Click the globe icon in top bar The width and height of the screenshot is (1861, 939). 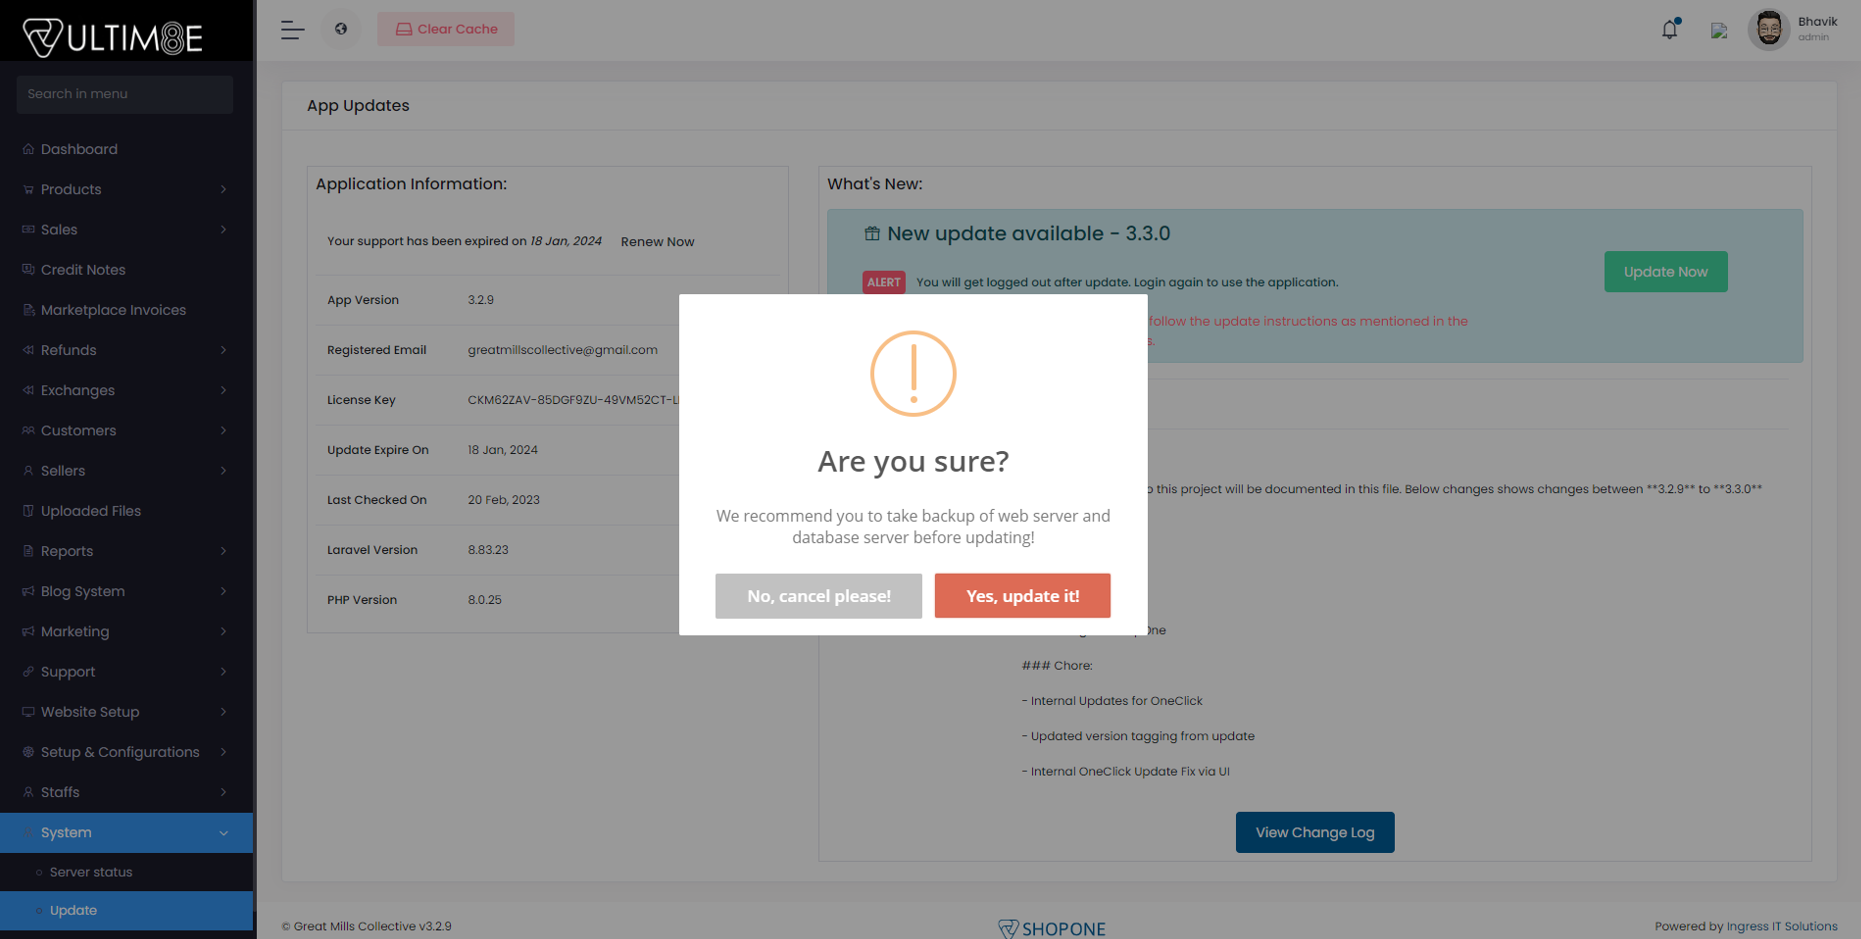[x=341, y=29]
